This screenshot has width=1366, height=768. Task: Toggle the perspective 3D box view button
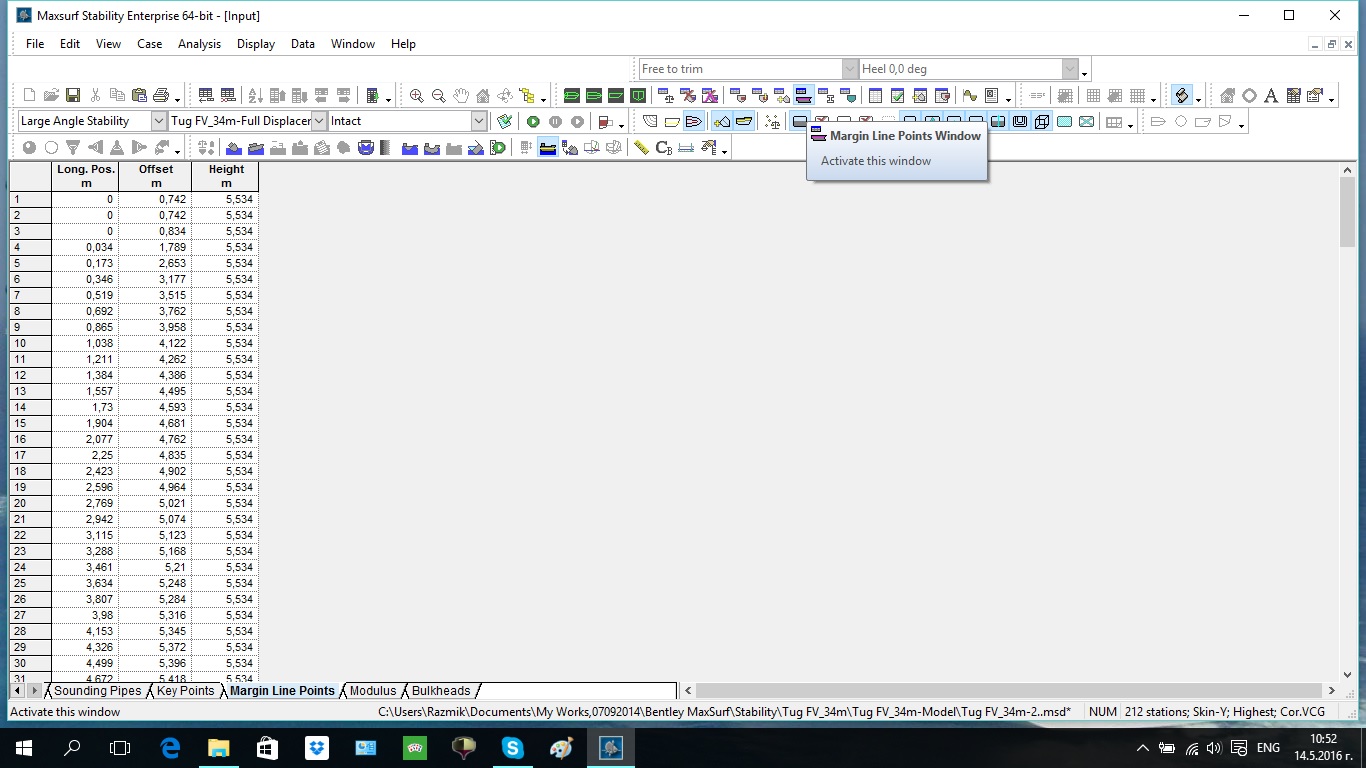pyautogui.click(x=1042, y=122)
